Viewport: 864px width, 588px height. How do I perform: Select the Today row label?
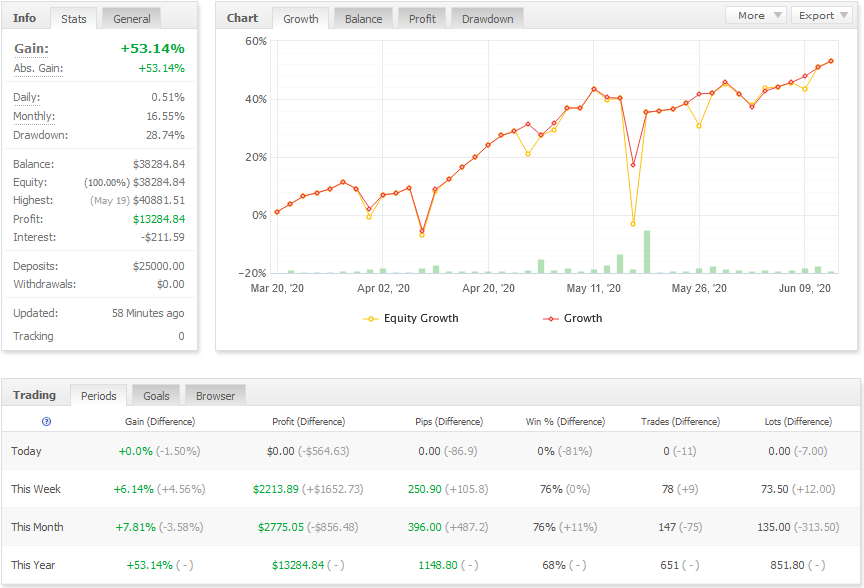[26, 451]
